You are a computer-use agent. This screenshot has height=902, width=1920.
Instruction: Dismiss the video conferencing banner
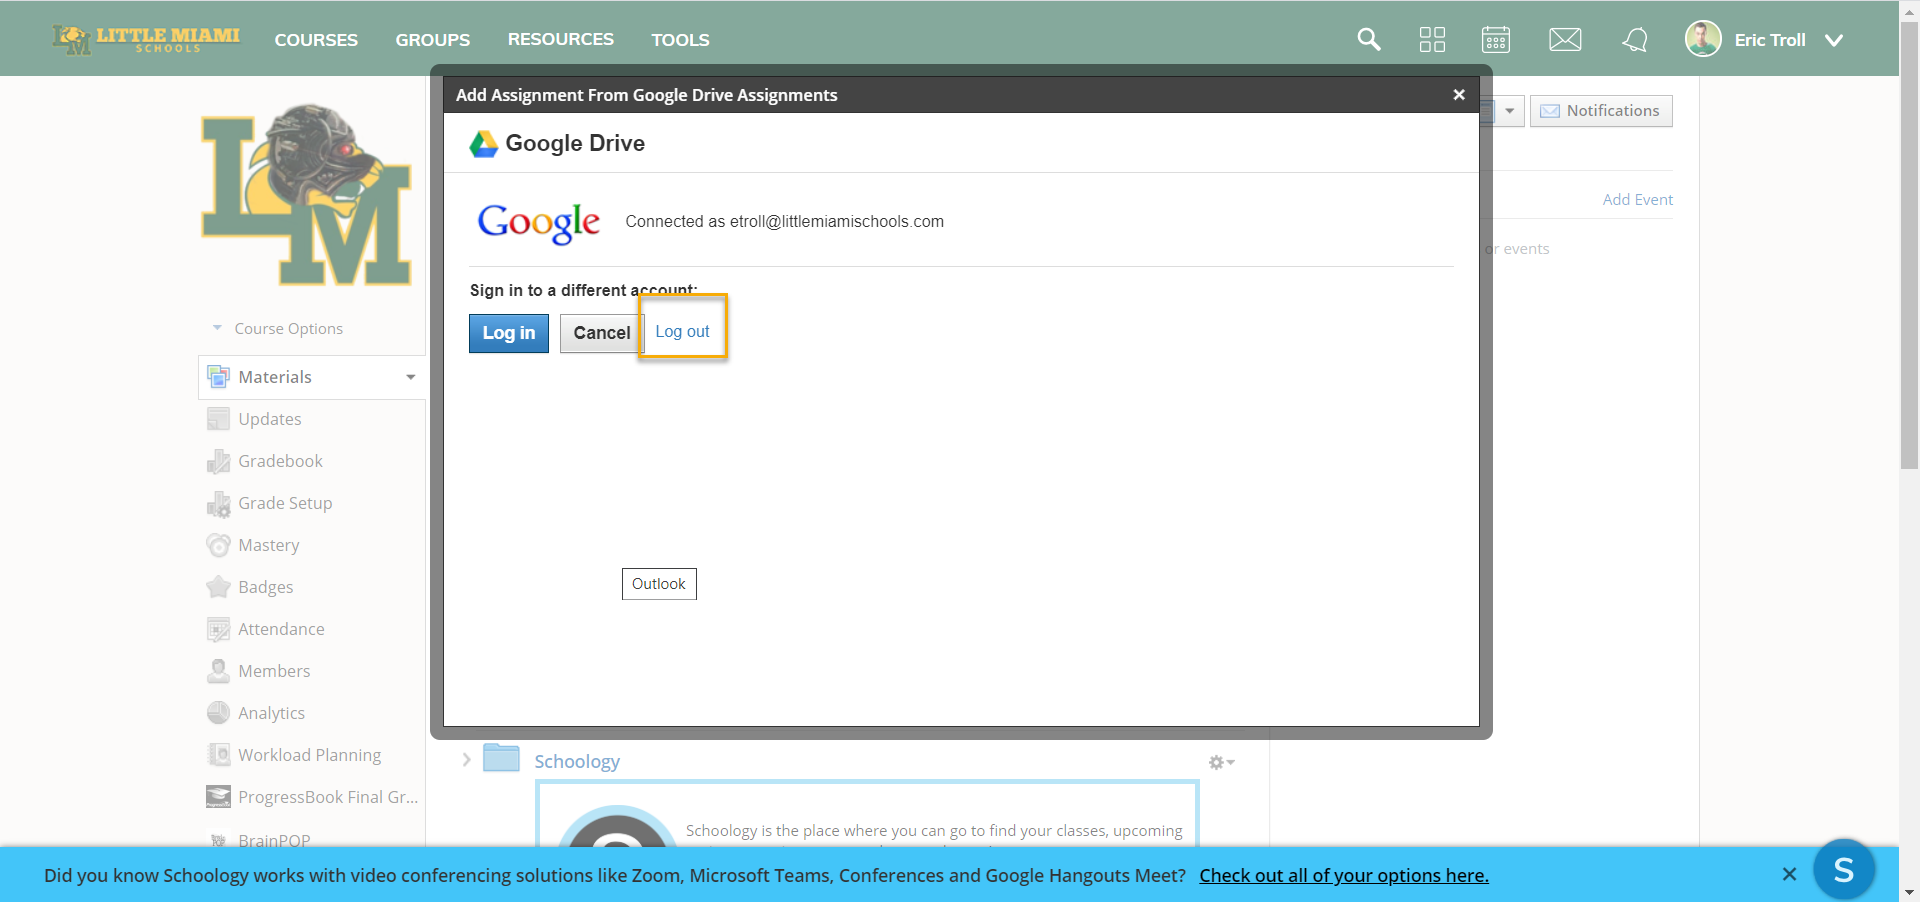click(1789, 875)
